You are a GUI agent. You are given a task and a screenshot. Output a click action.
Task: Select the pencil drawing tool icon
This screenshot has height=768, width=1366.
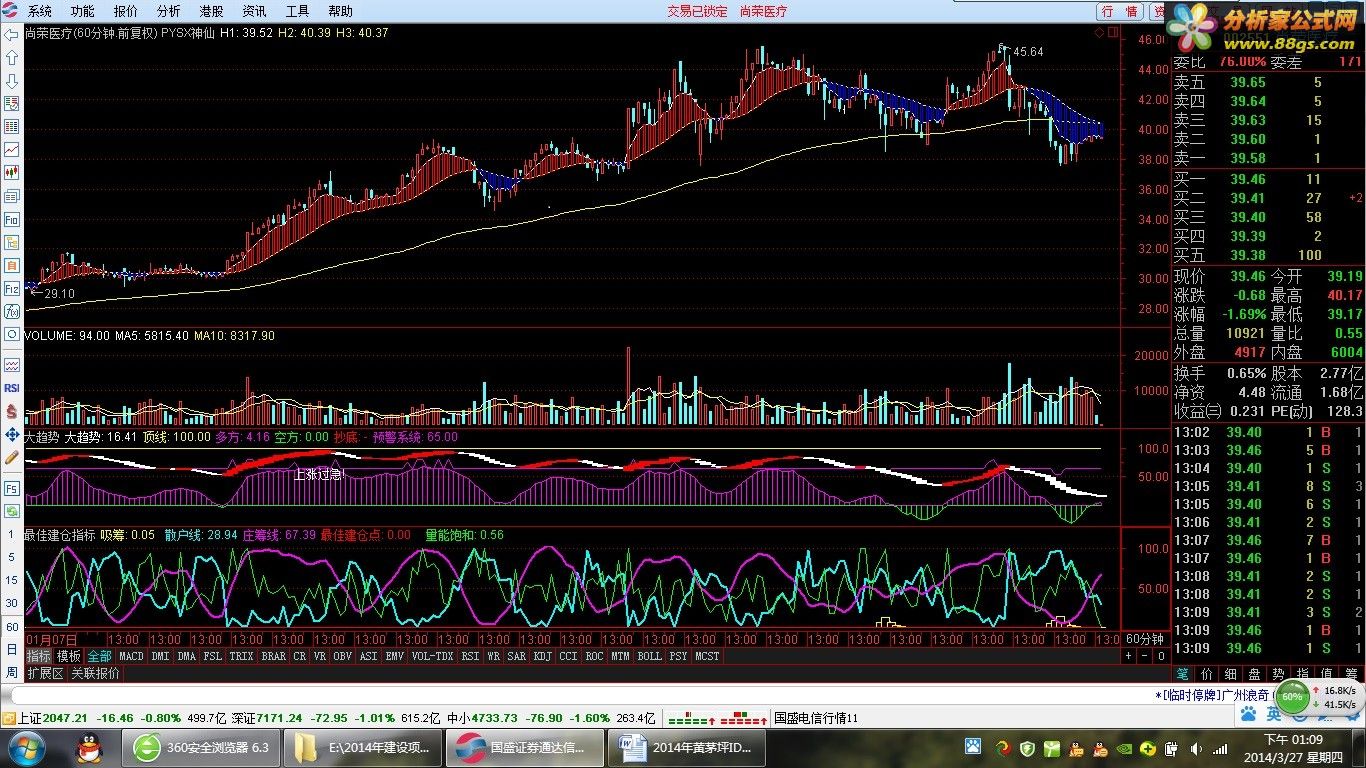pos(12,457)
